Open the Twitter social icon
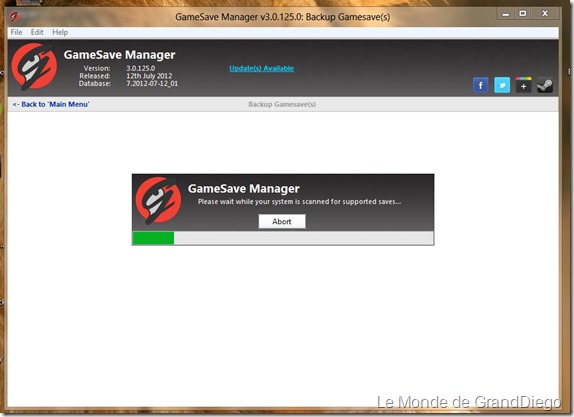This screenshot has height=417, width=574. pos(502,85)
